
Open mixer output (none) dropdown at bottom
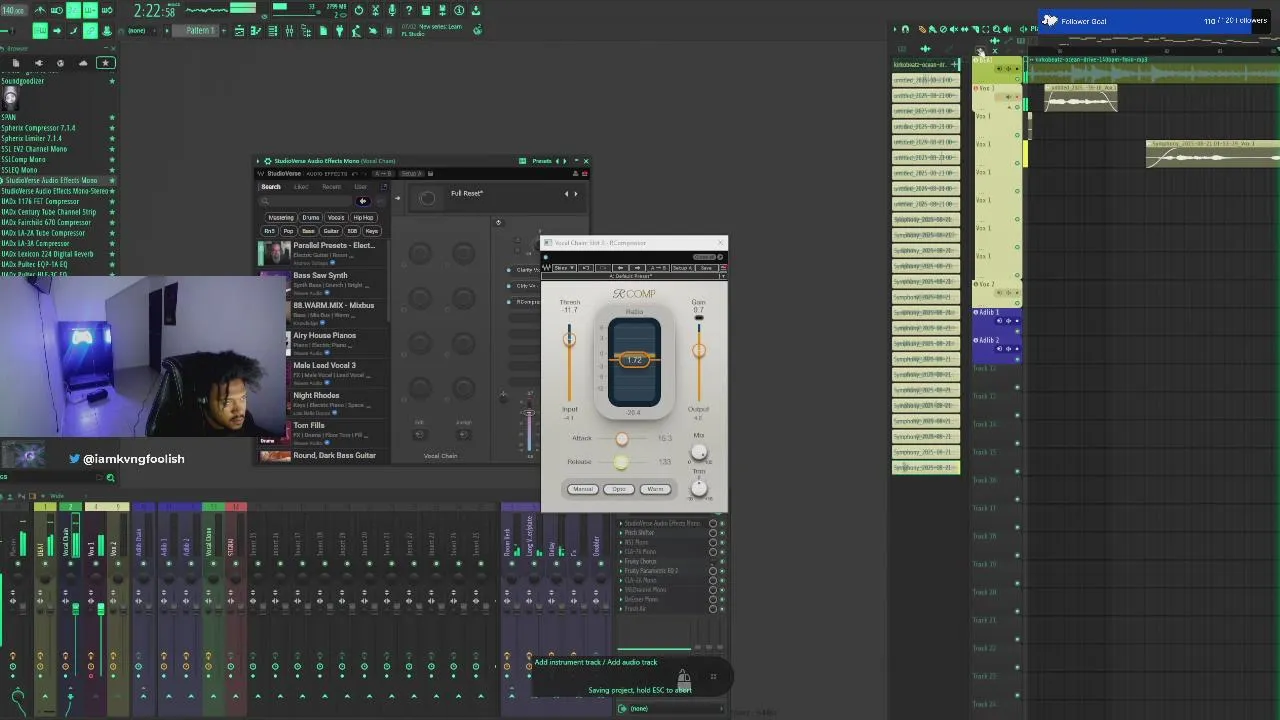(x=670, y=708)
